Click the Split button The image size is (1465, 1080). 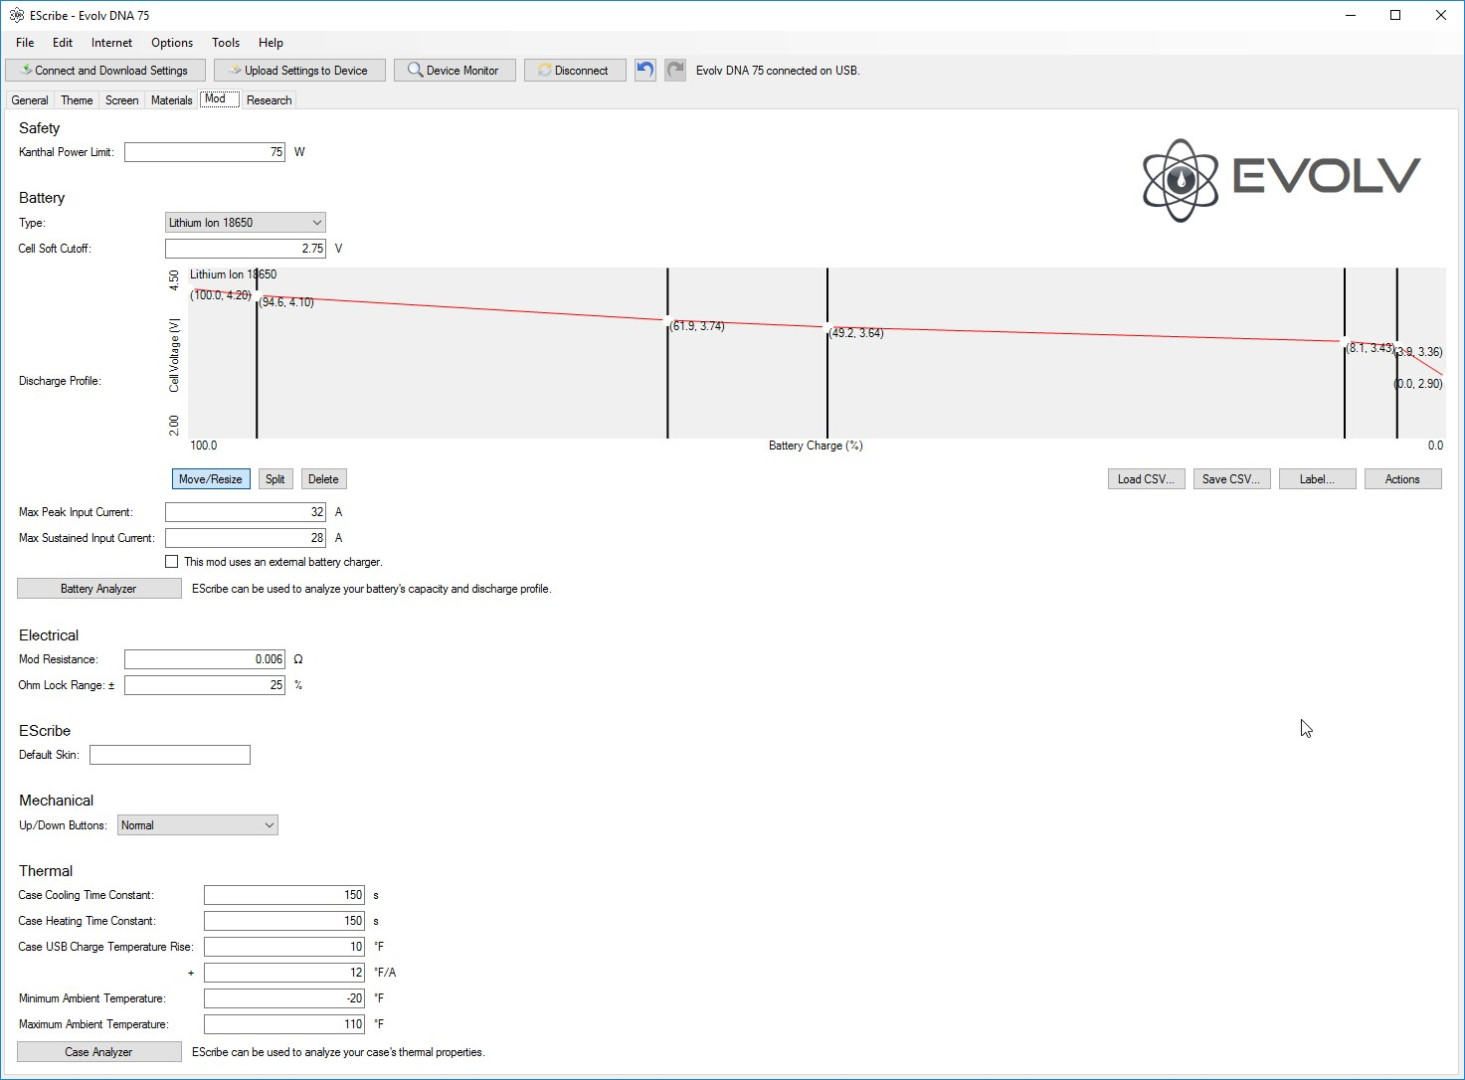(275, 479)
